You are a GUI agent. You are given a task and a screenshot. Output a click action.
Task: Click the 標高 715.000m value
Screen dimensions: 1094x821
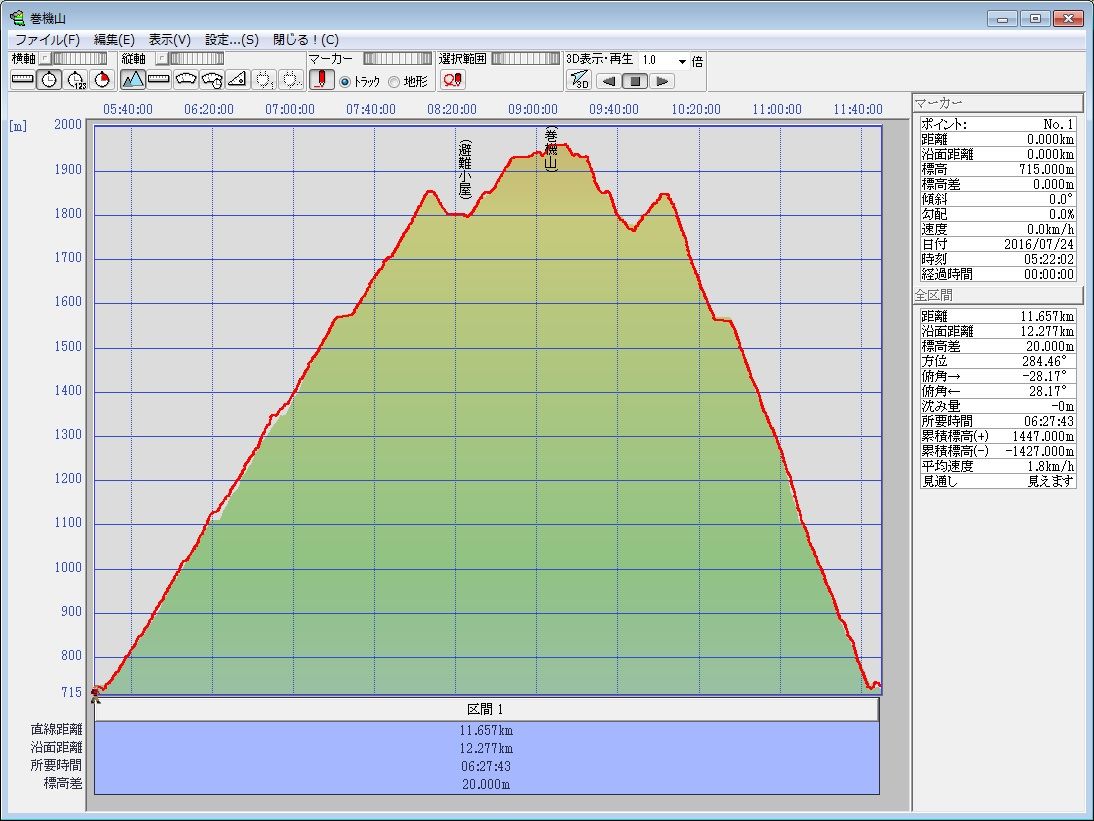pos(1047,170)
